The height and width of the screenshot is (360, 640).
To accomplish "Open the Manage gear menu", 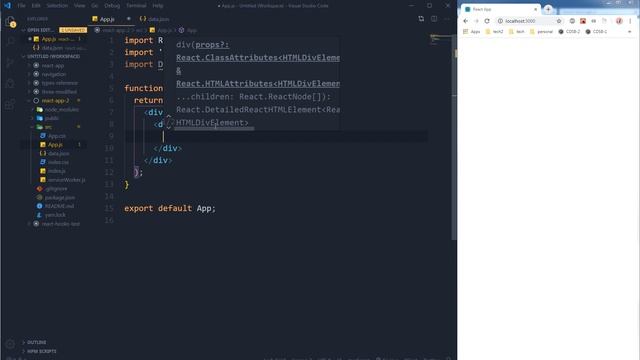I will pos(10,344).
